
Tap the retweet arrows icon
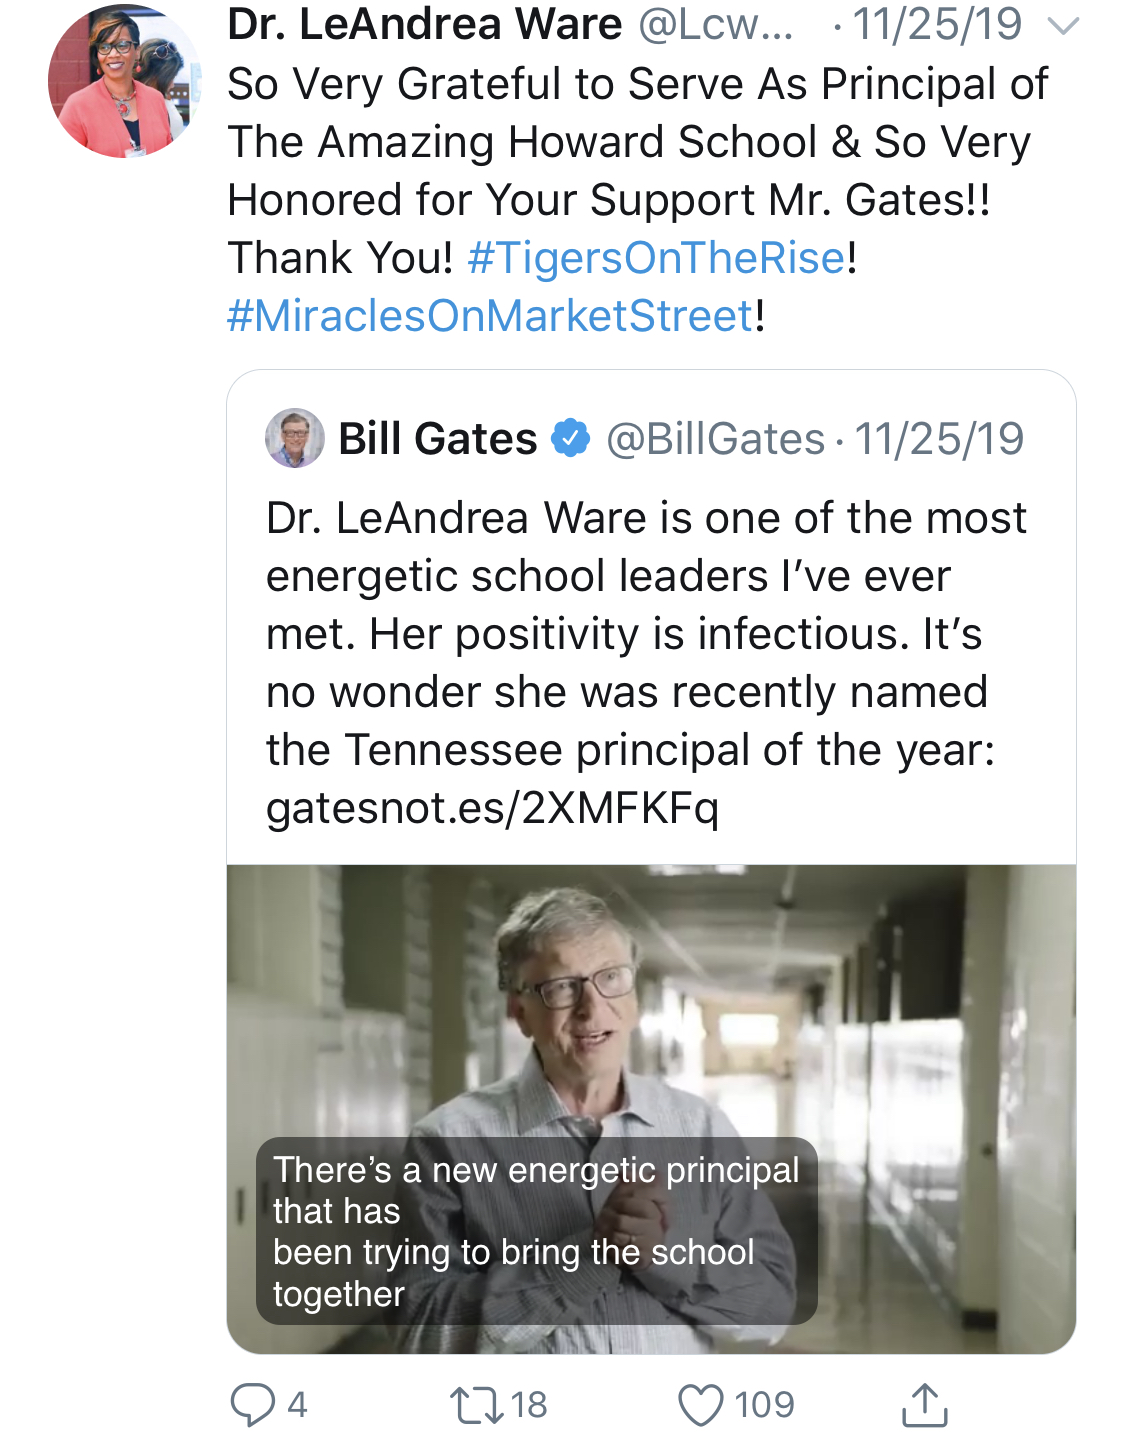click(x=477, y=1404)
